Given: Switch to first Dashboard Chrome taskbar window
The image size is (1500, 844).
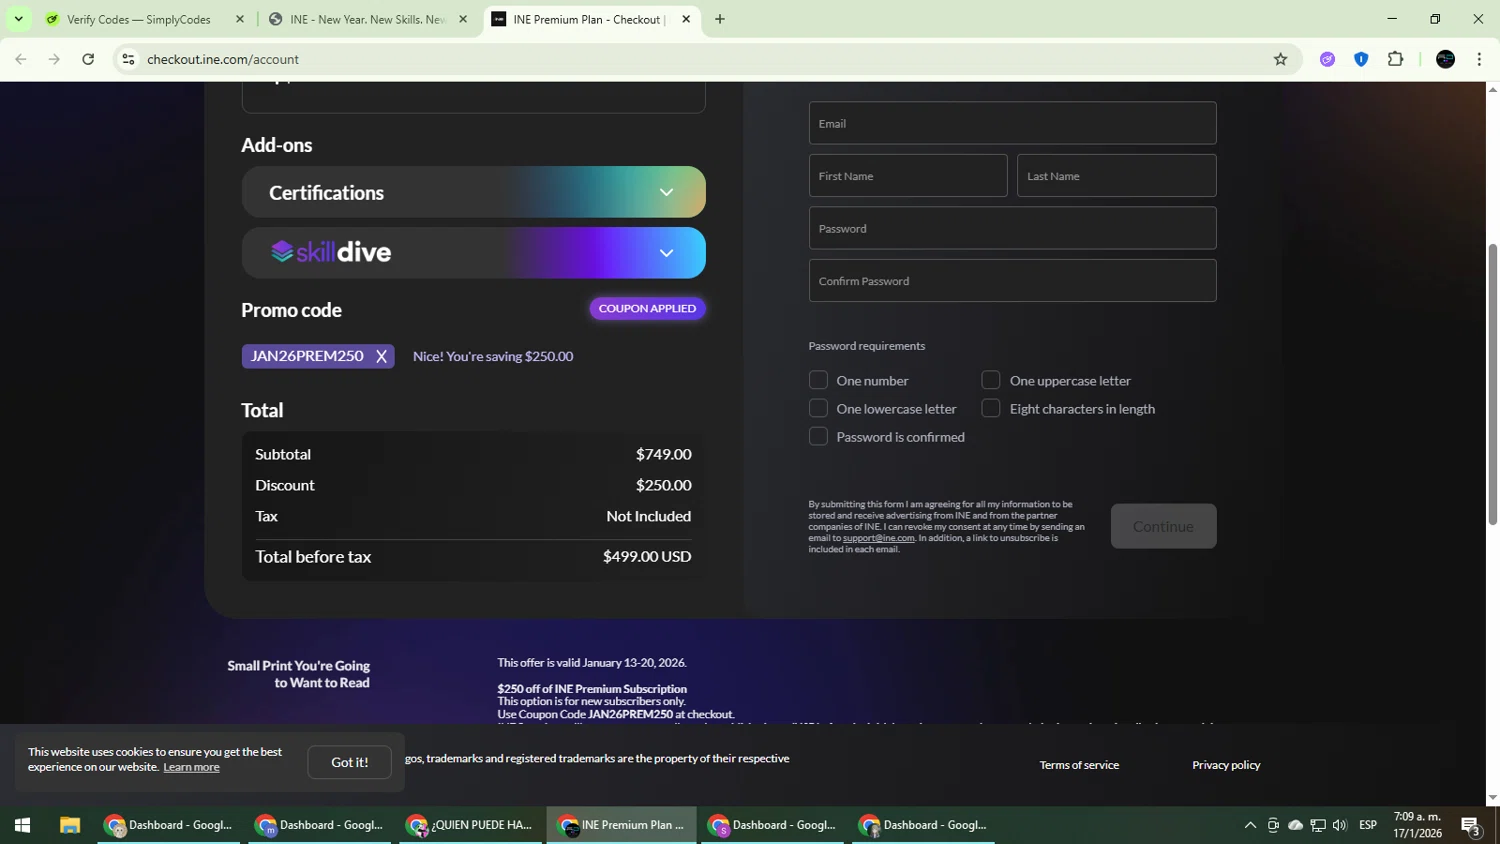Looking at the screenshot, I should pyautogui.click(x=169, y=825).
